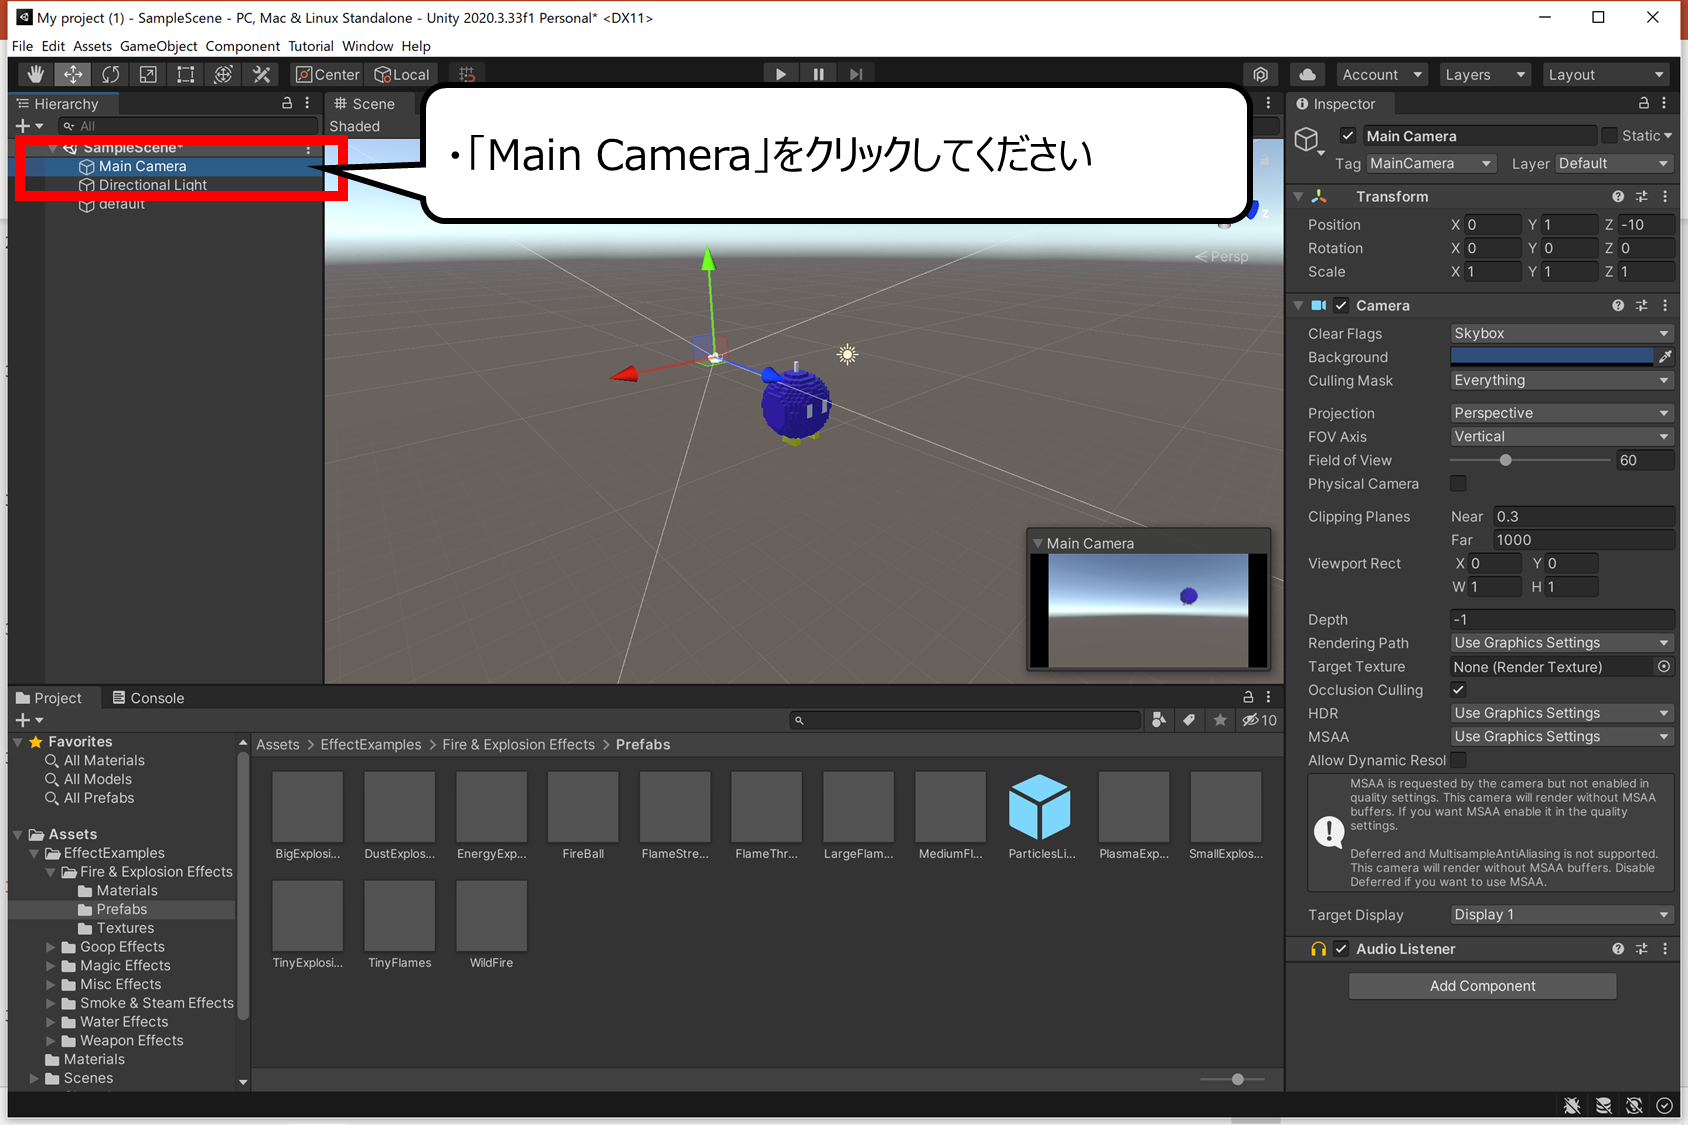The width and height of the screenshot is (1688, 1125).
Task: Select the Transform tool
Action: (x=224, y=74)
